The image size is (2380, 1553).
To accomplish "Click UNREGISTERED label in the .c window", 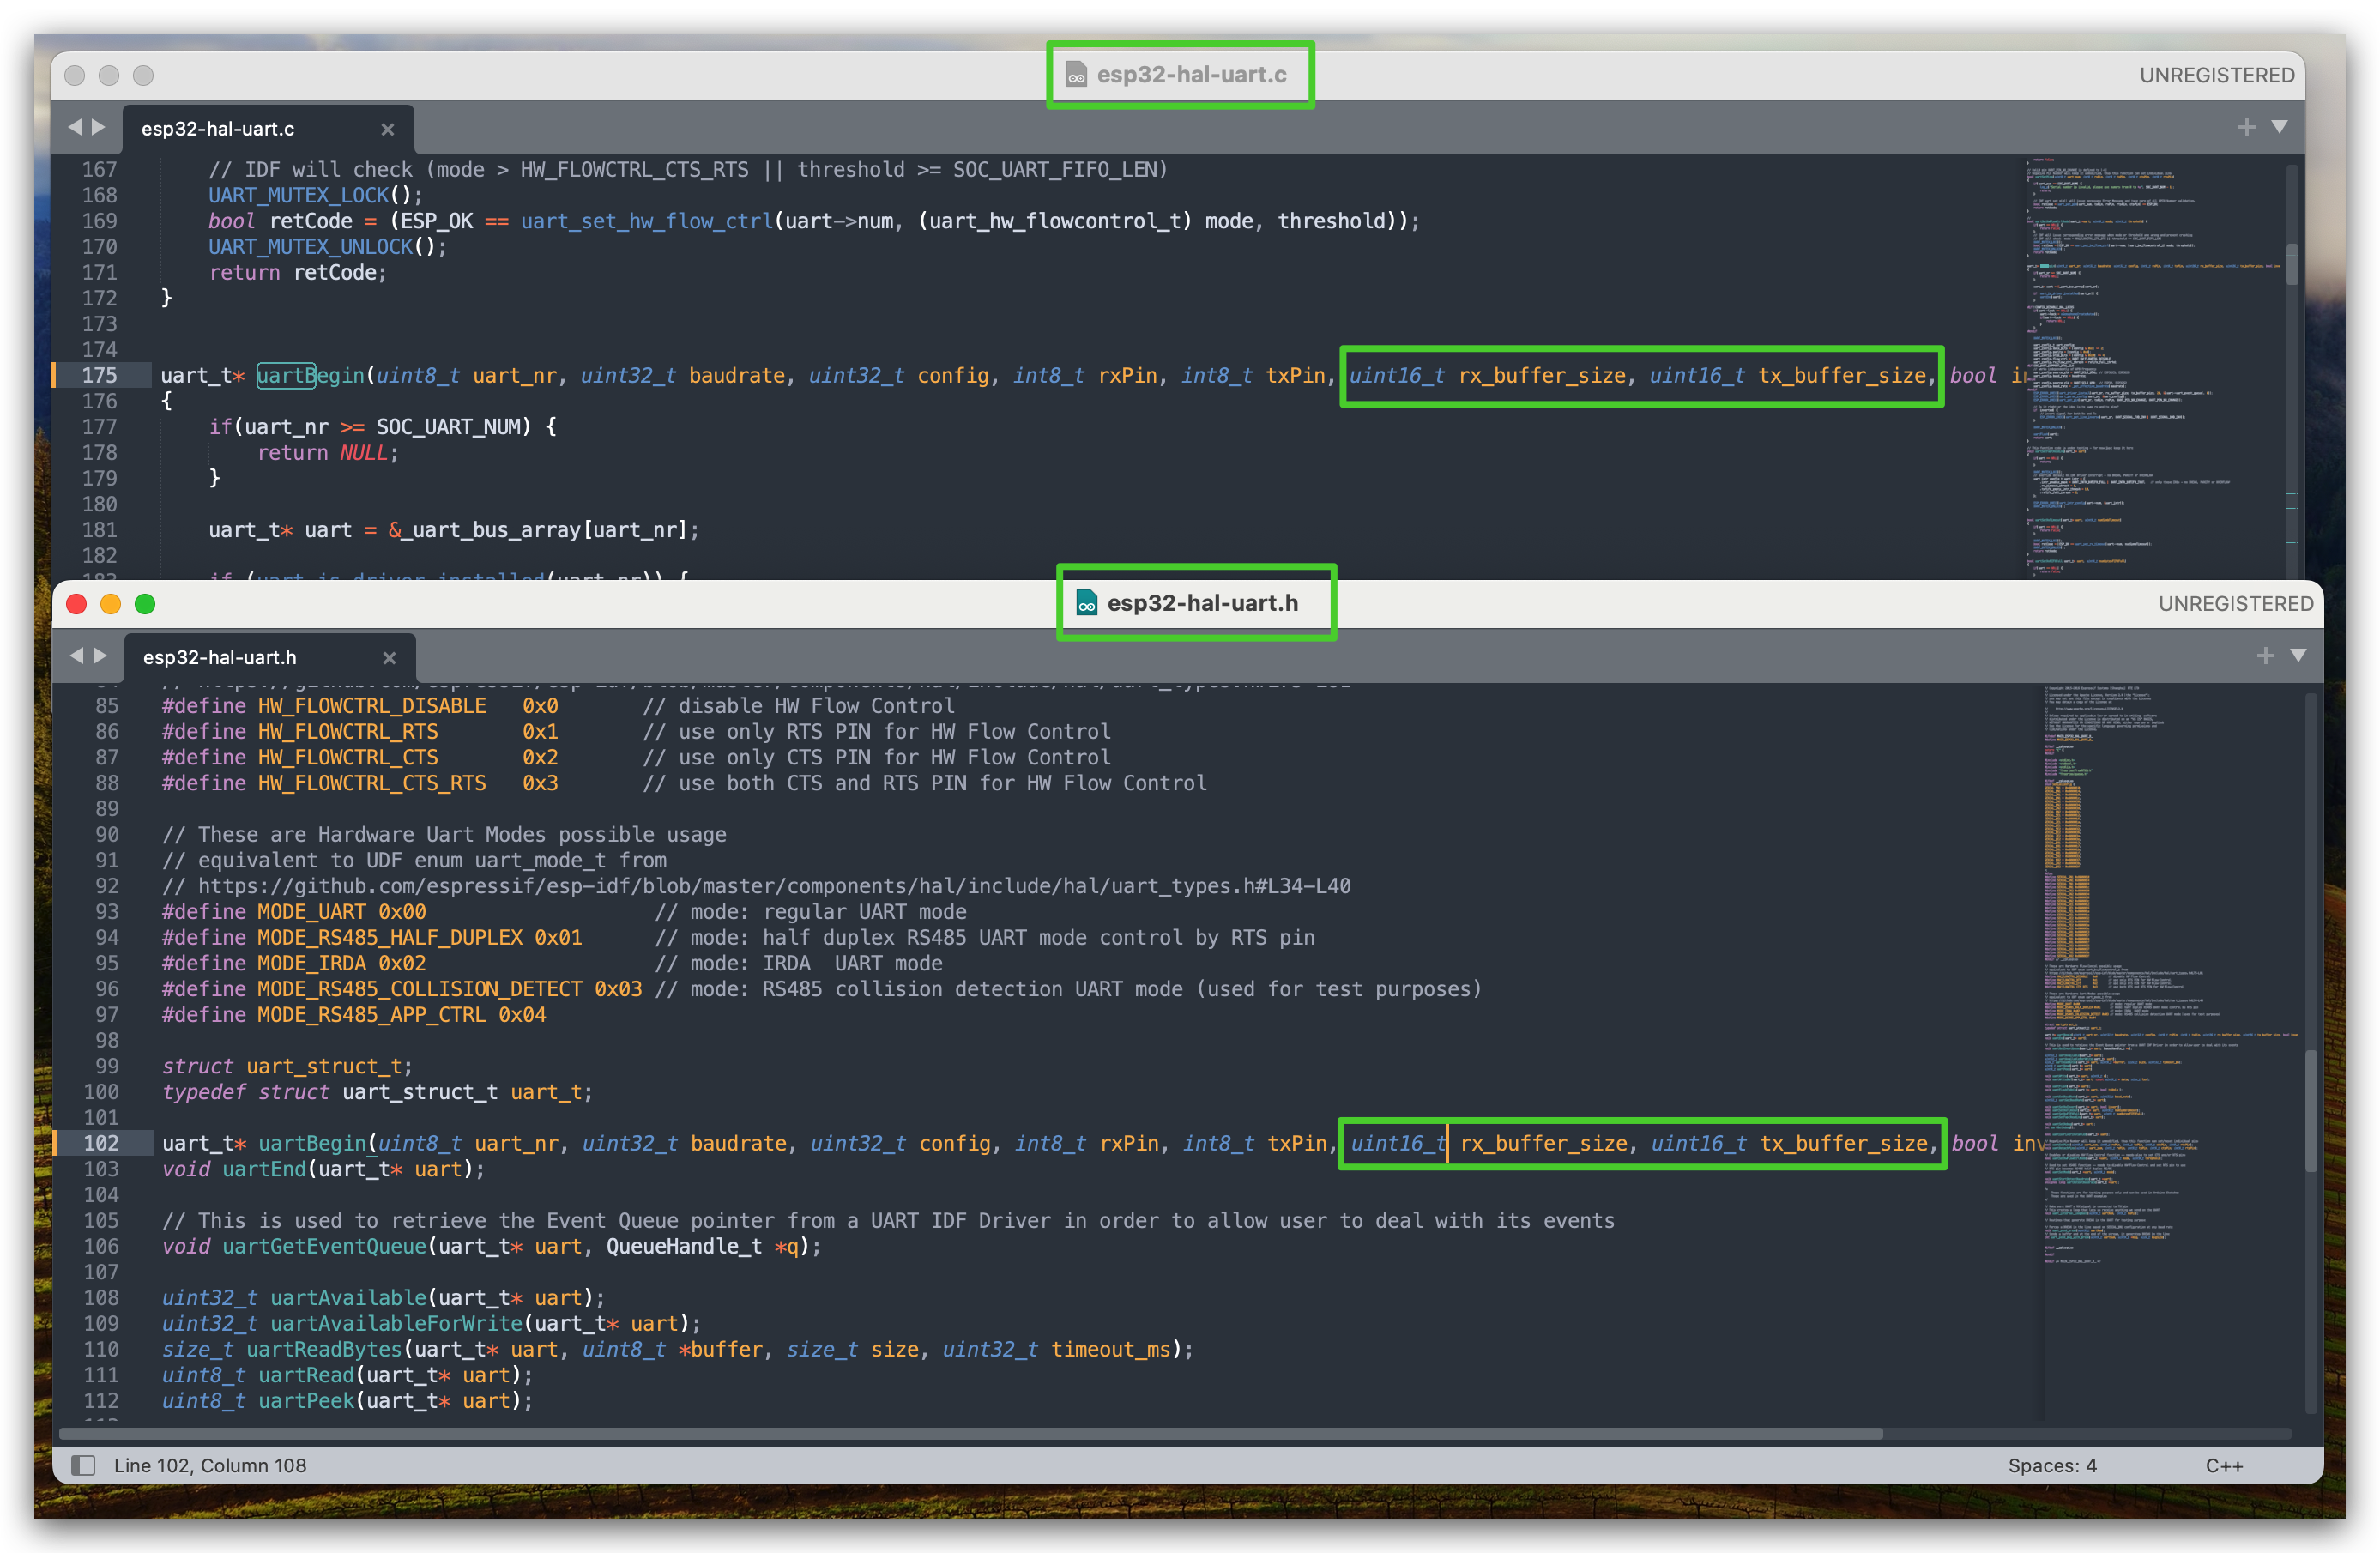I will tap(2217, 75).
